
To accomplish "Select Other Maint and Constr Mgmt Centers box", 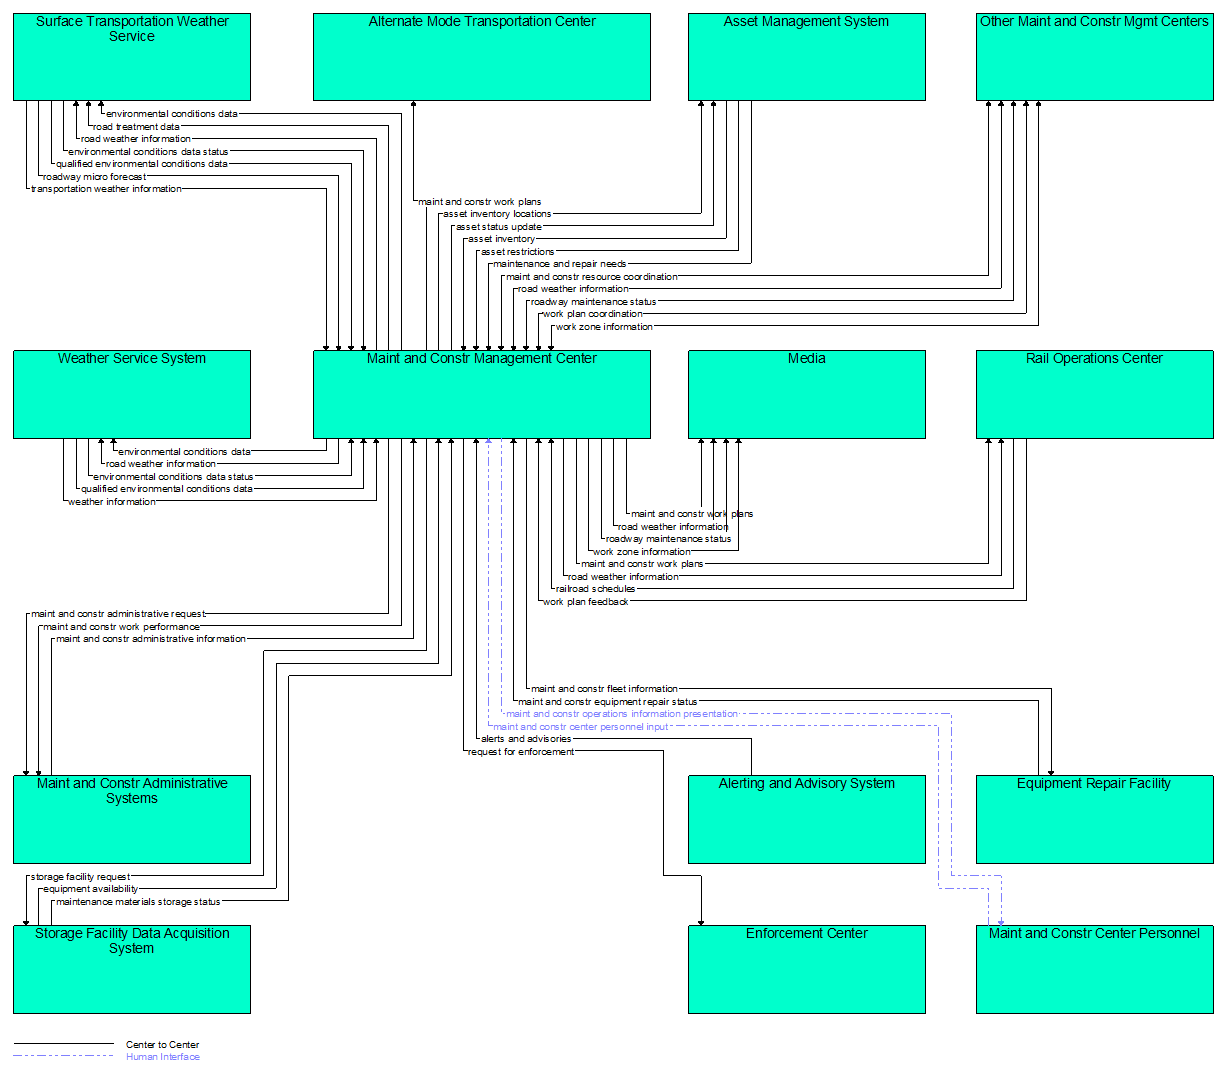I will [x=1095, y=57].
